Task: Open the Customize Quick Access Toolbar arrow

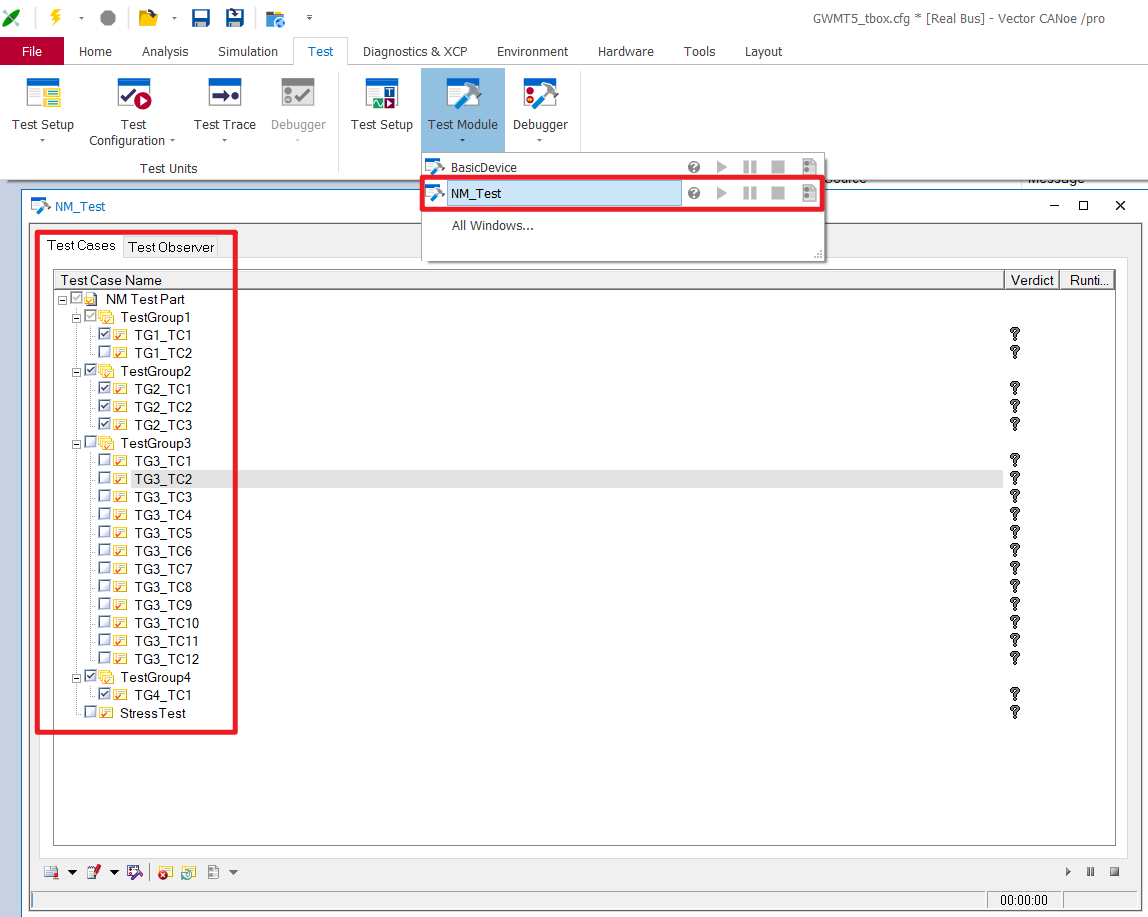Action: tap(310, 18)
